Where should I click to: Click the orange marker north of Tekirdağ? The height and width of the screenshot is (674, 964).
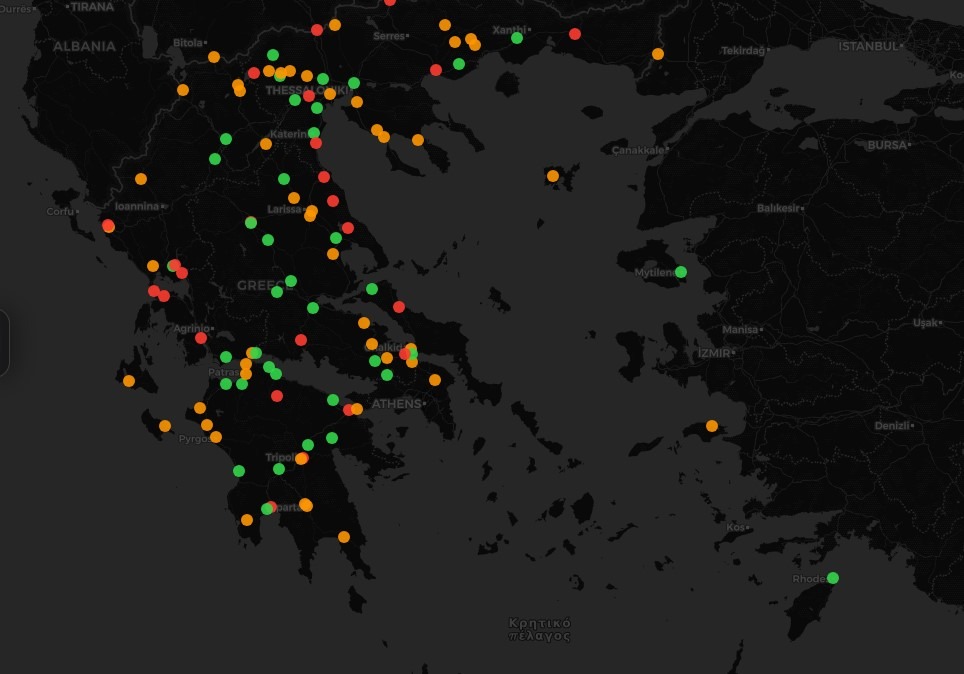[x=658, y=54]
